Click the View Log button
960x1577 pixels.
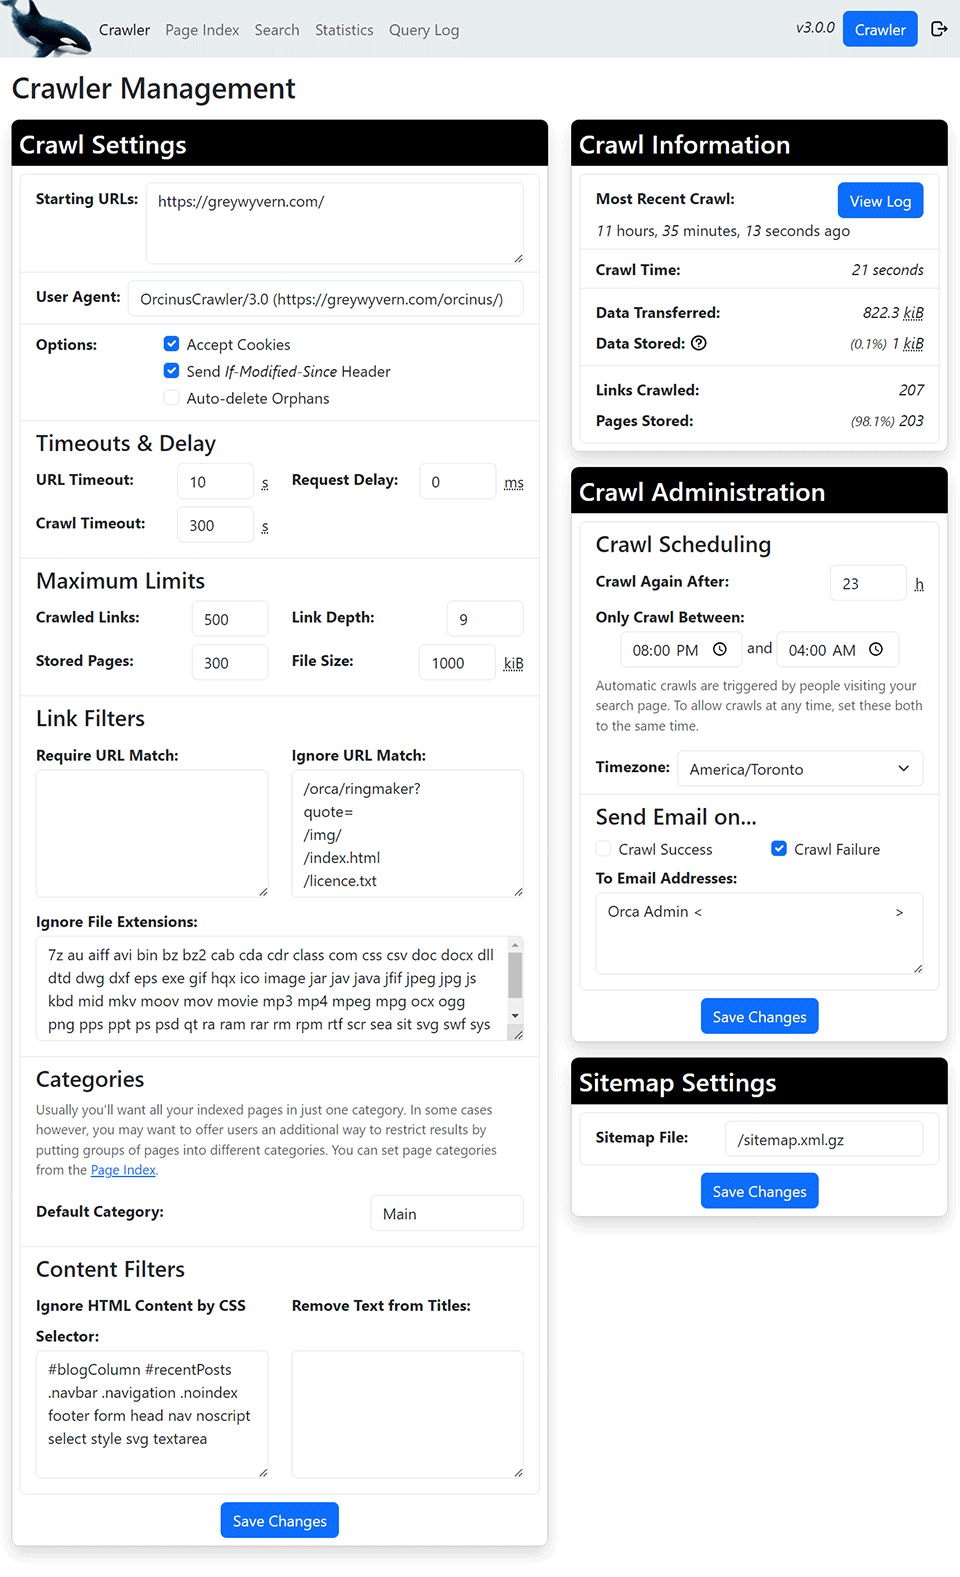tap(880, 201)
